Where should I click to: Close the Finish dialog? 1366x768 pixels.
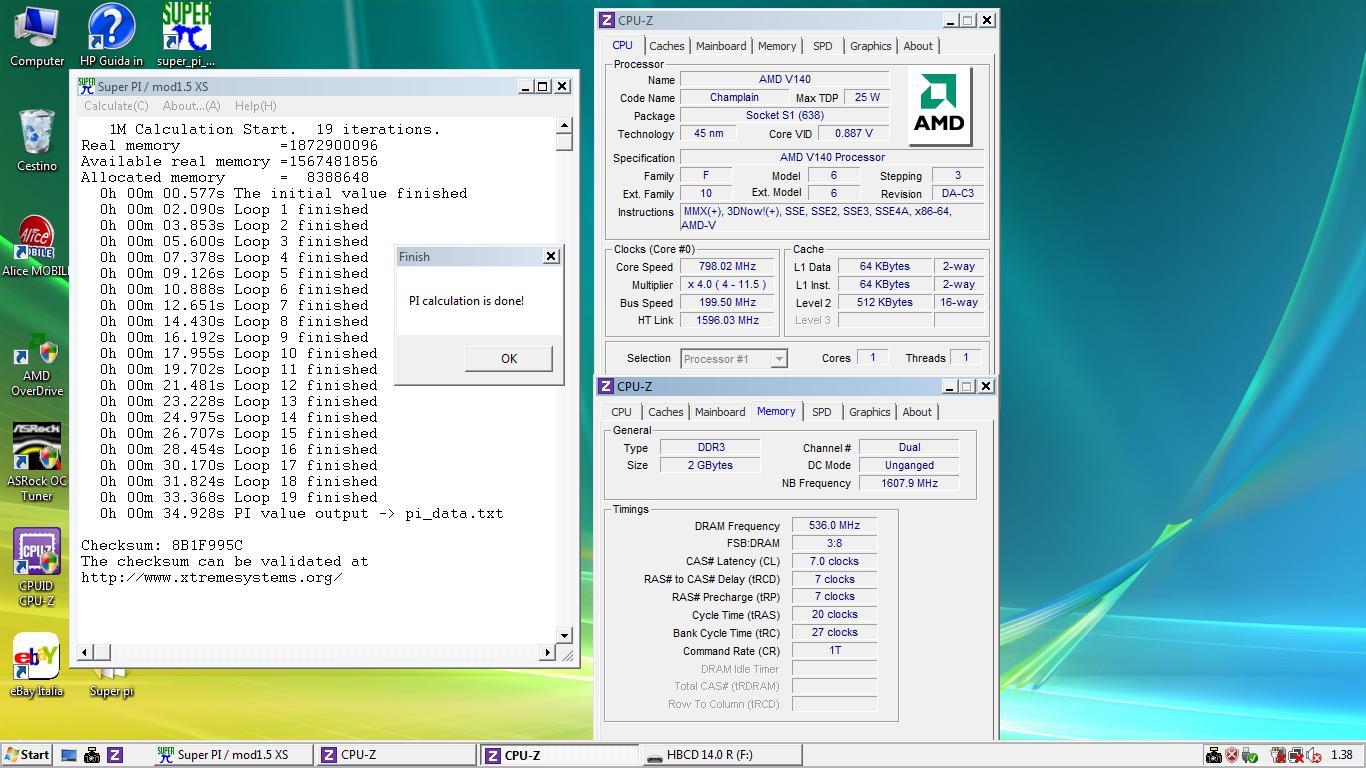click(550, 256)
